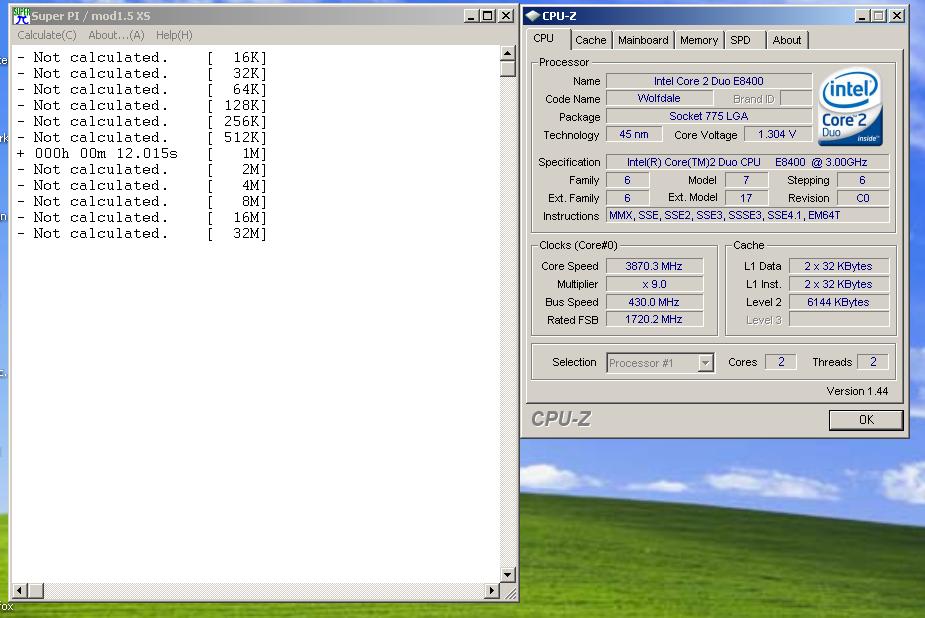Minimize the Super PI window
Image resolution: width=925 pixels, height=618 pixels.
(471, 16)
